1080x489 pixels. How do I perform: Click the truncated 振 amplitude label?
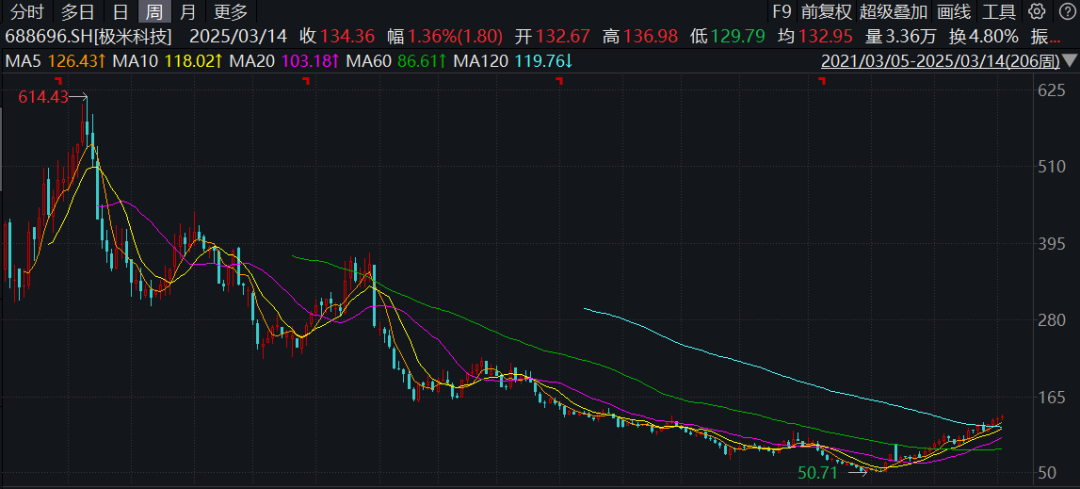1045,37
